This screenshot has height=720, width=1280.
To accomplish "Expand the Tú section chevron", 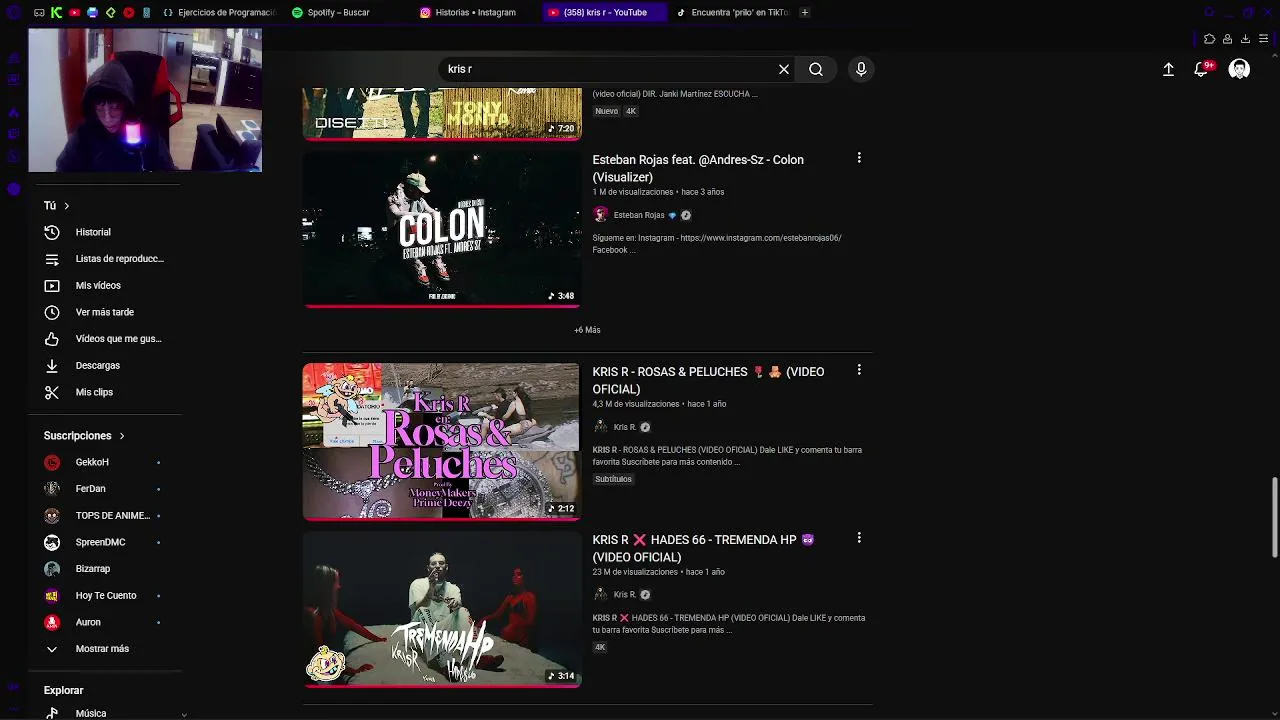I will tap(66, 206).
